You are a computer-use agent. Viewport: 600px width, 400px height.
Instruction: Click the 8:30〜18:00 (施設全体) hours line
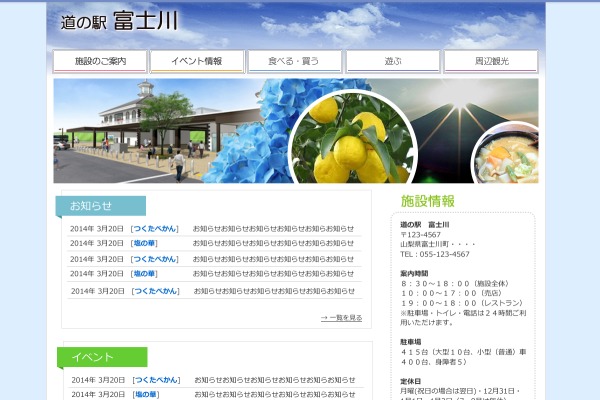(455, 284)
